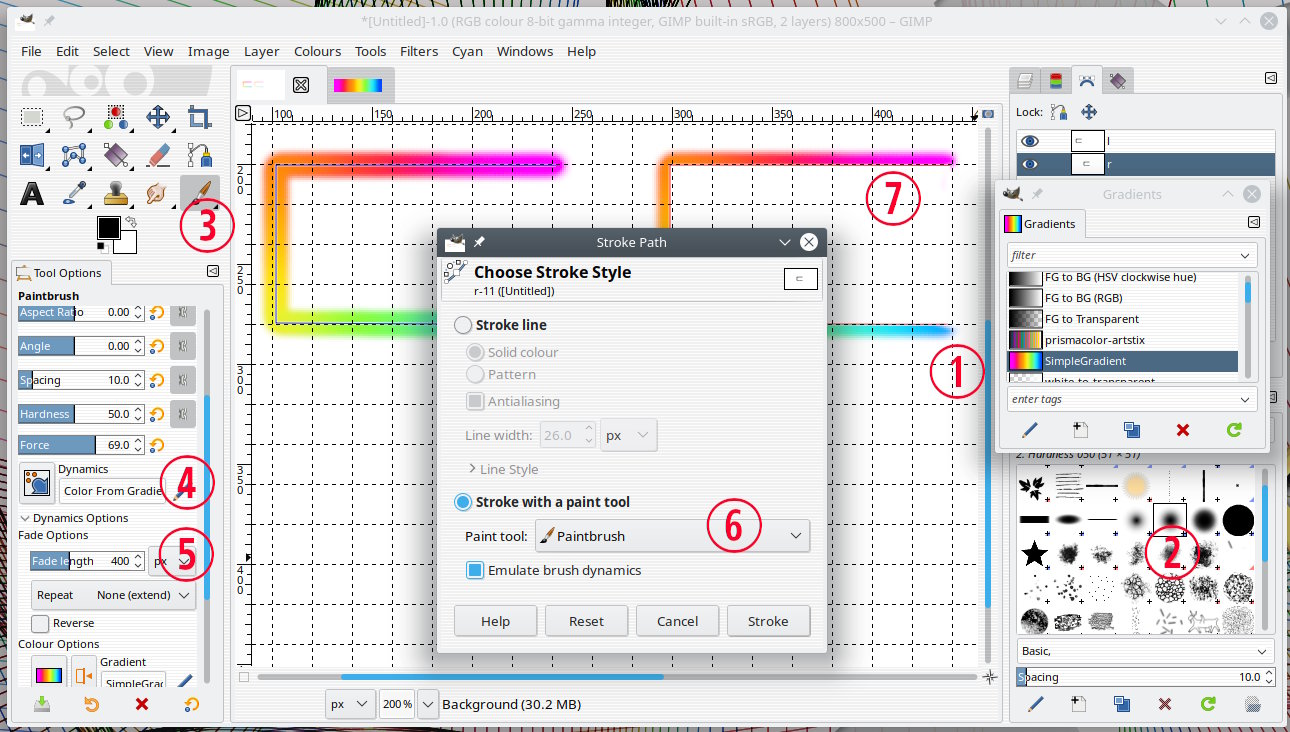Toggle visibility of path "r"

coord(1030,164)
